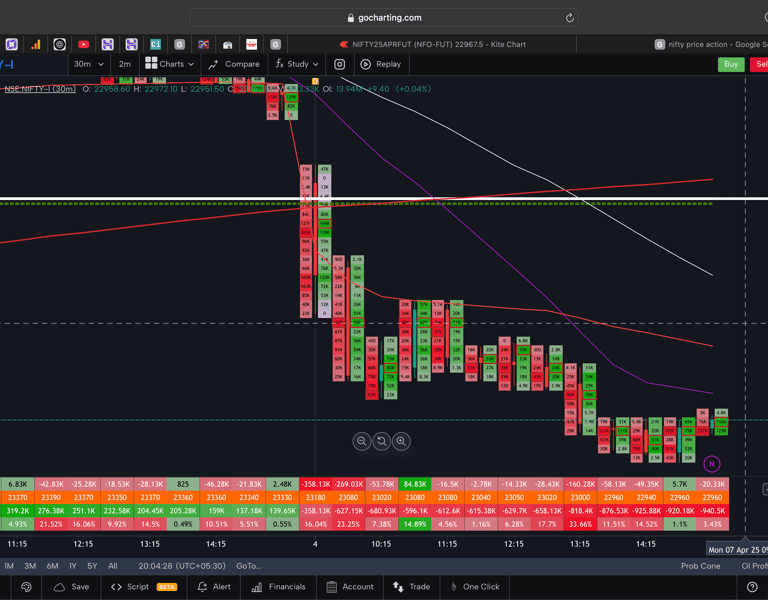Click the 10:15 time axis label

381,544
